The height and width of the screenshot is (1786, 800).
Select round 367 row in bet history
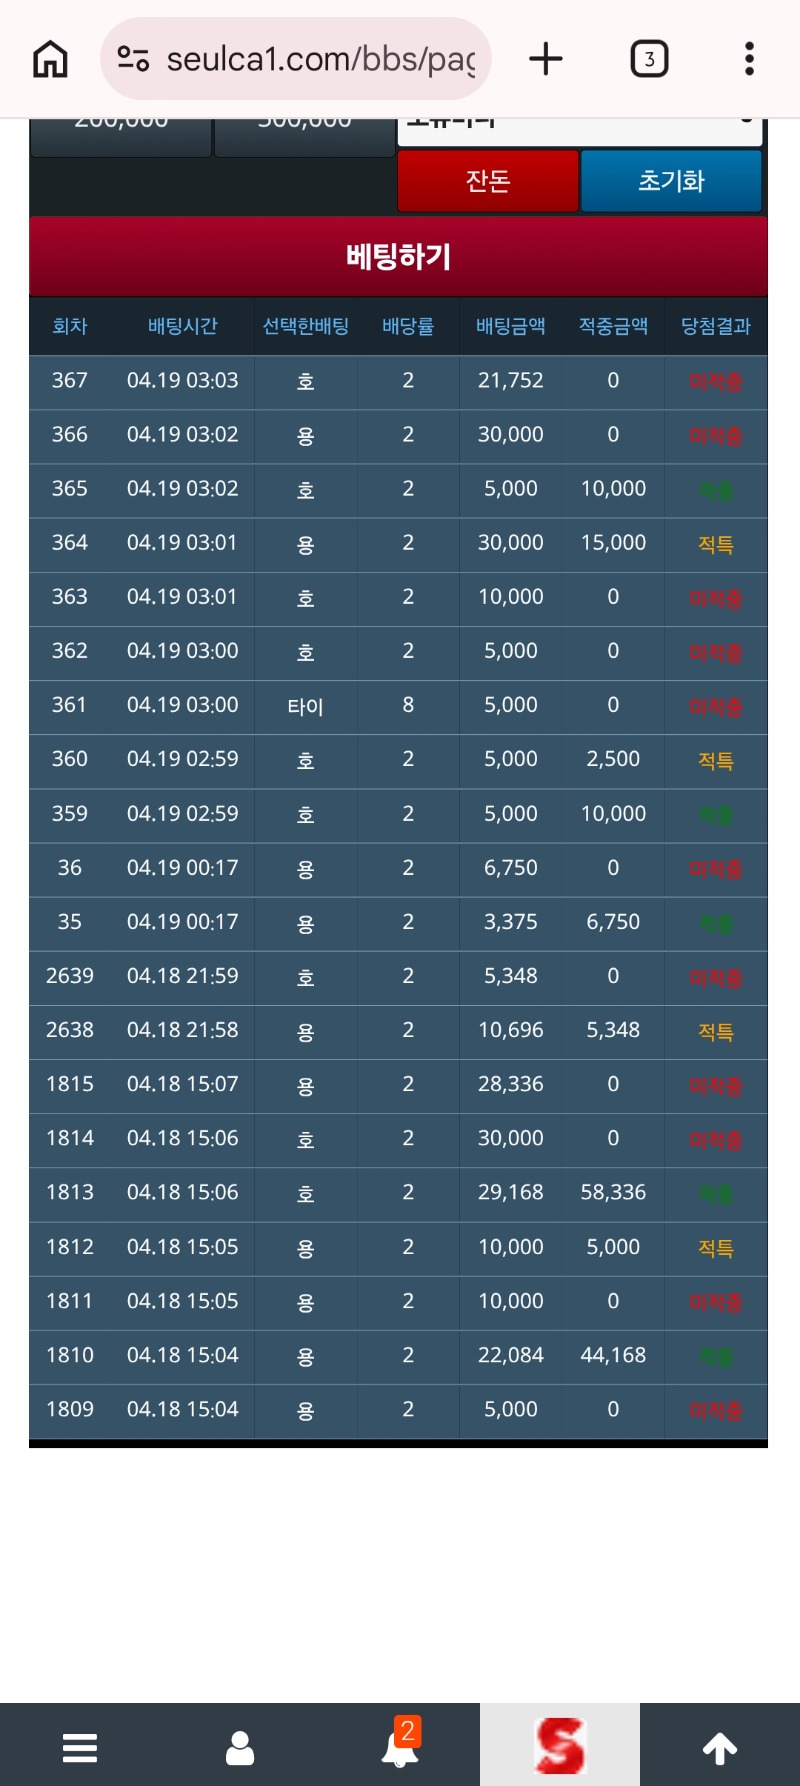tap(398, 381)
